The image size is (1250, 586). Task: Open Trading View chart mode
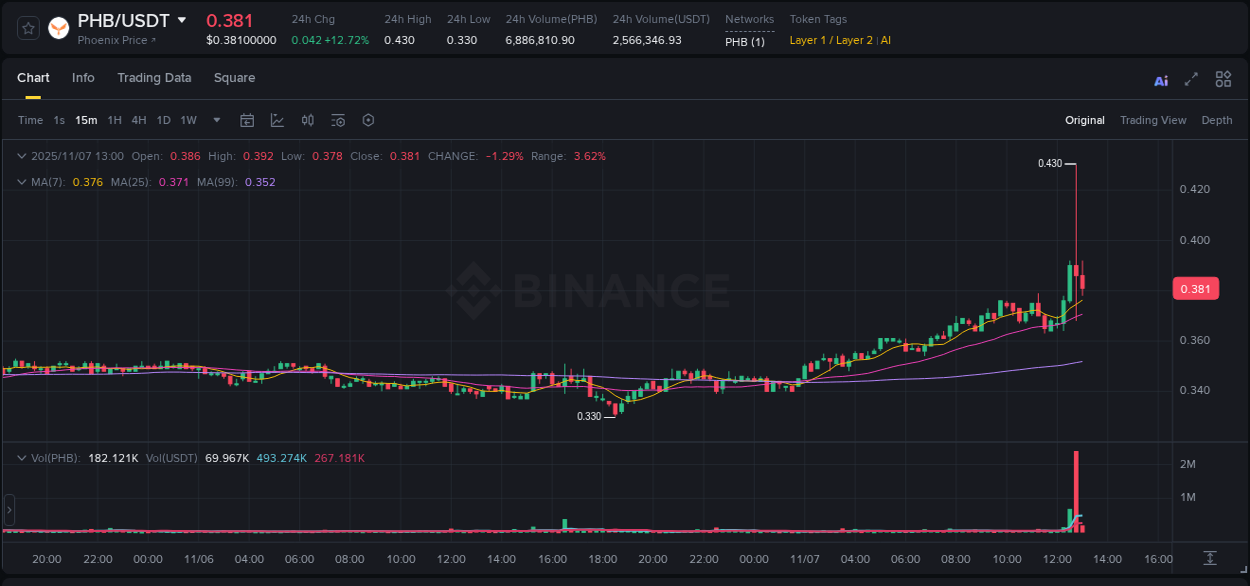[x=1153, y=120]
